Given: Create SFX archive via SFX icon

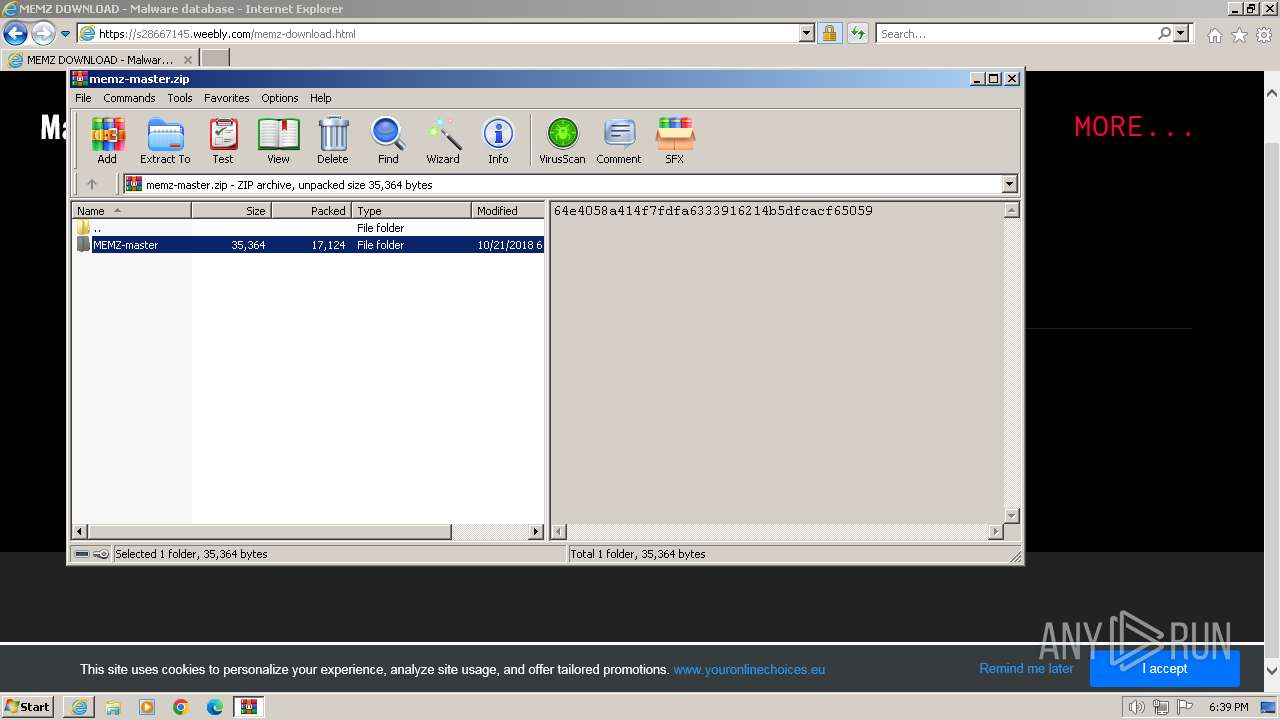Looking at the screenshot, I should (675, 140).
